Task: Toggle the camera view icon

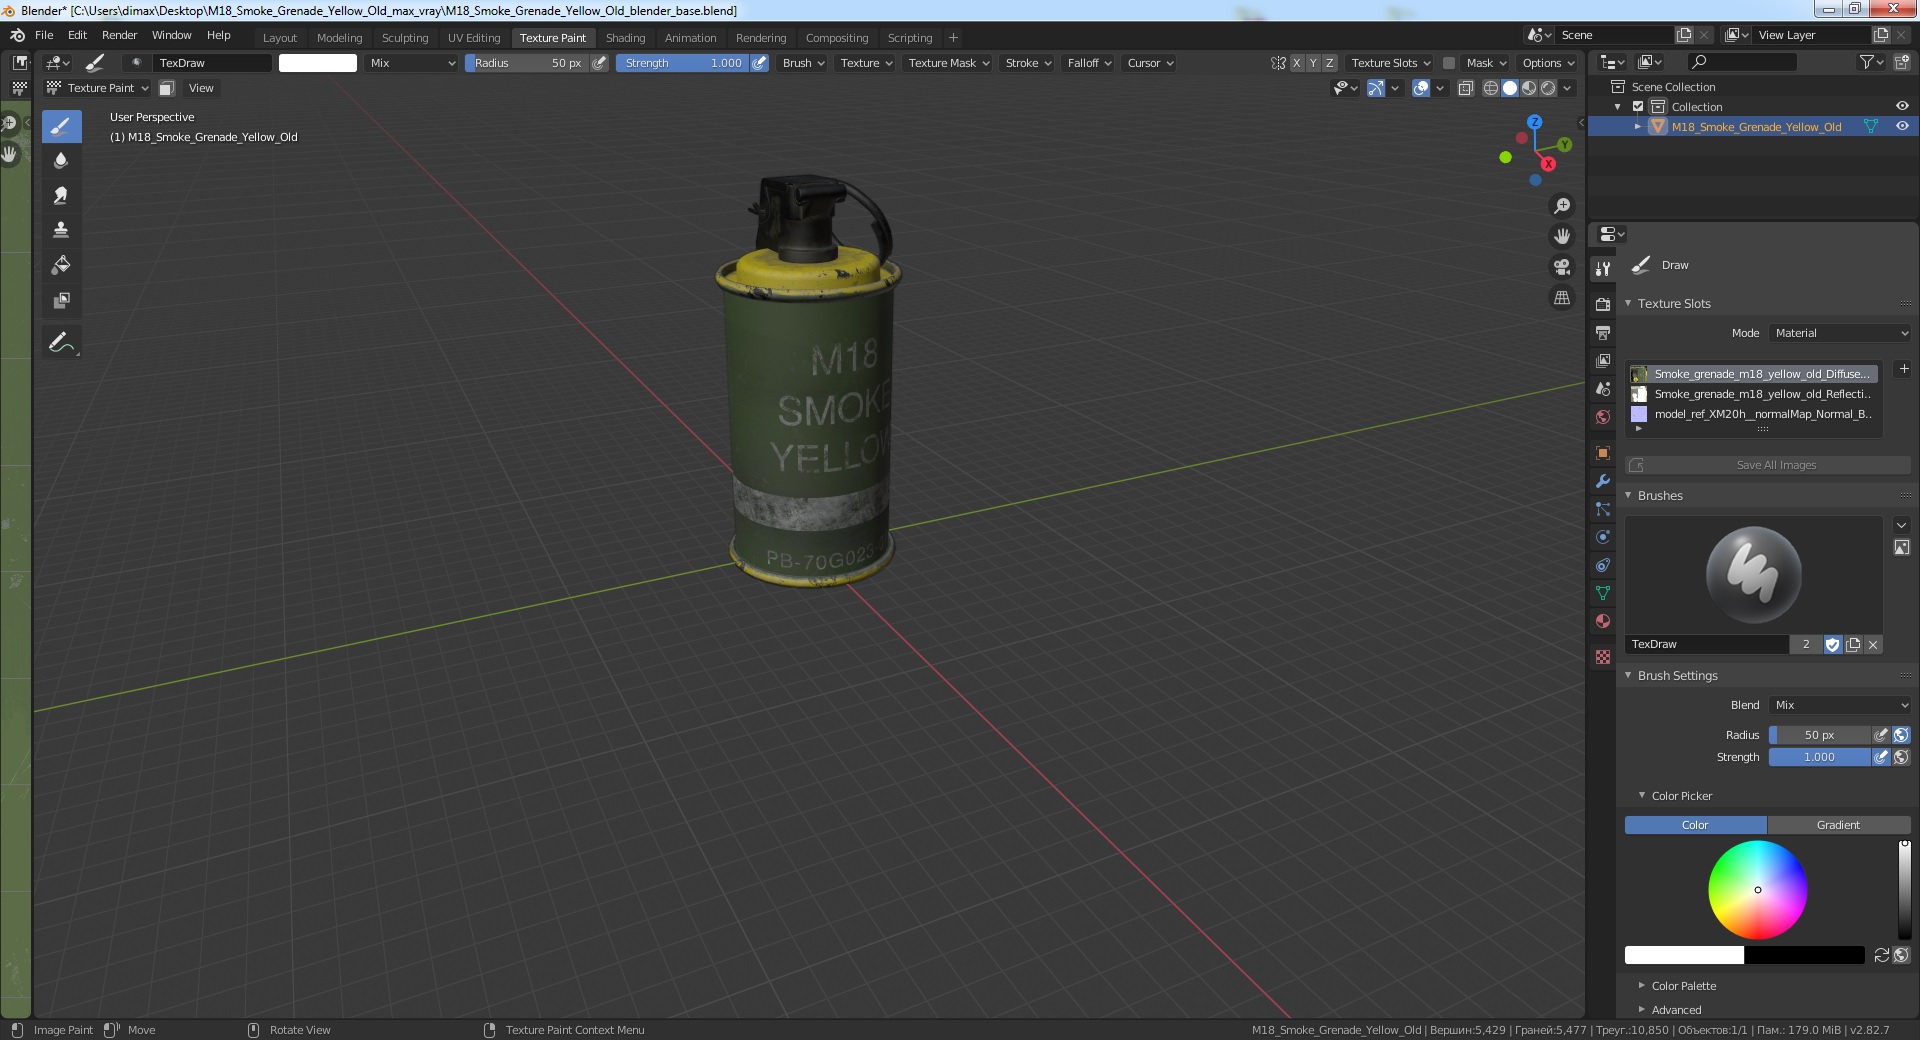Action: 1561,267
